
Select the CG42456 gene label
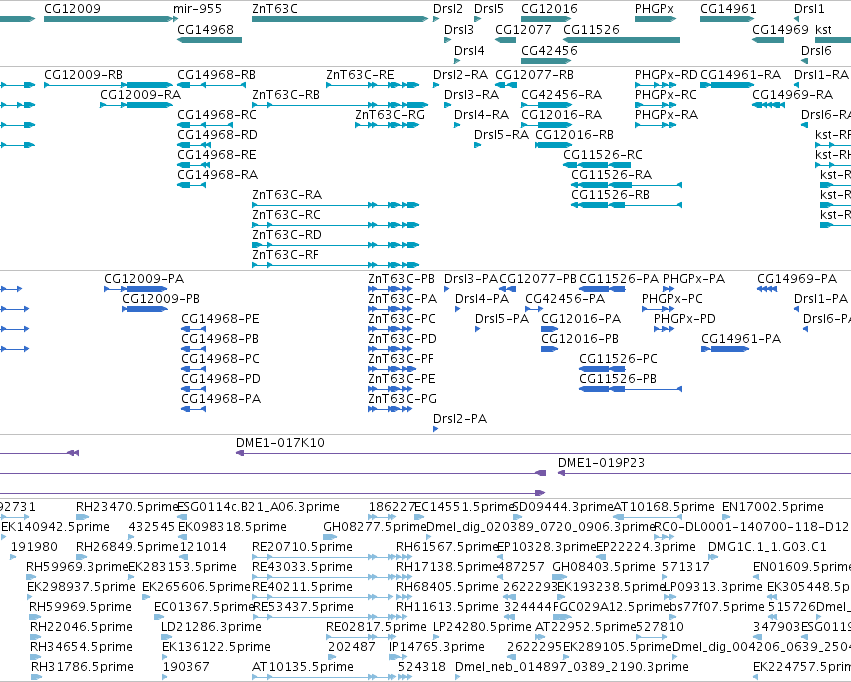pos(549,50)
